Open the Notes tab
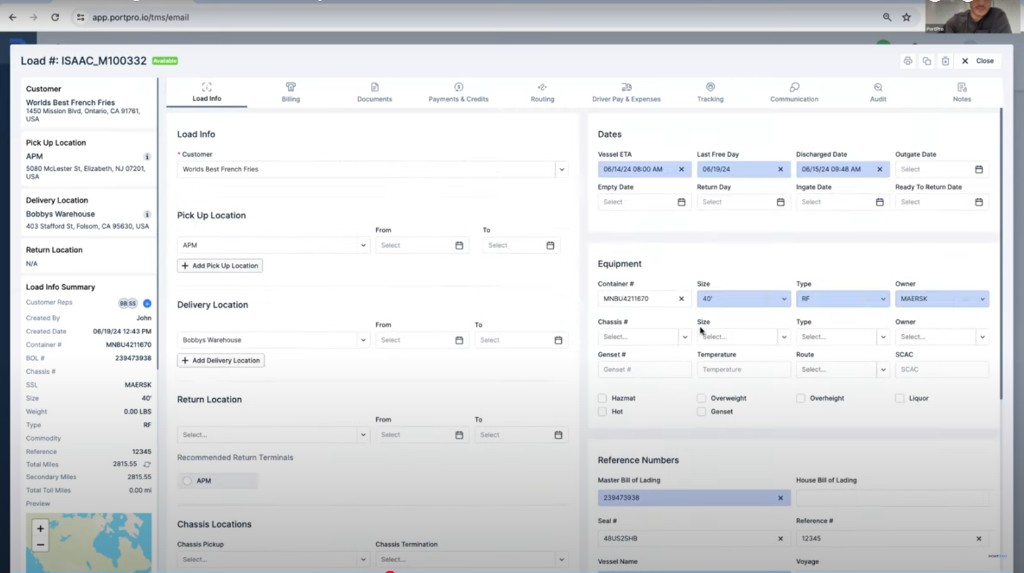 coord(962,92)
